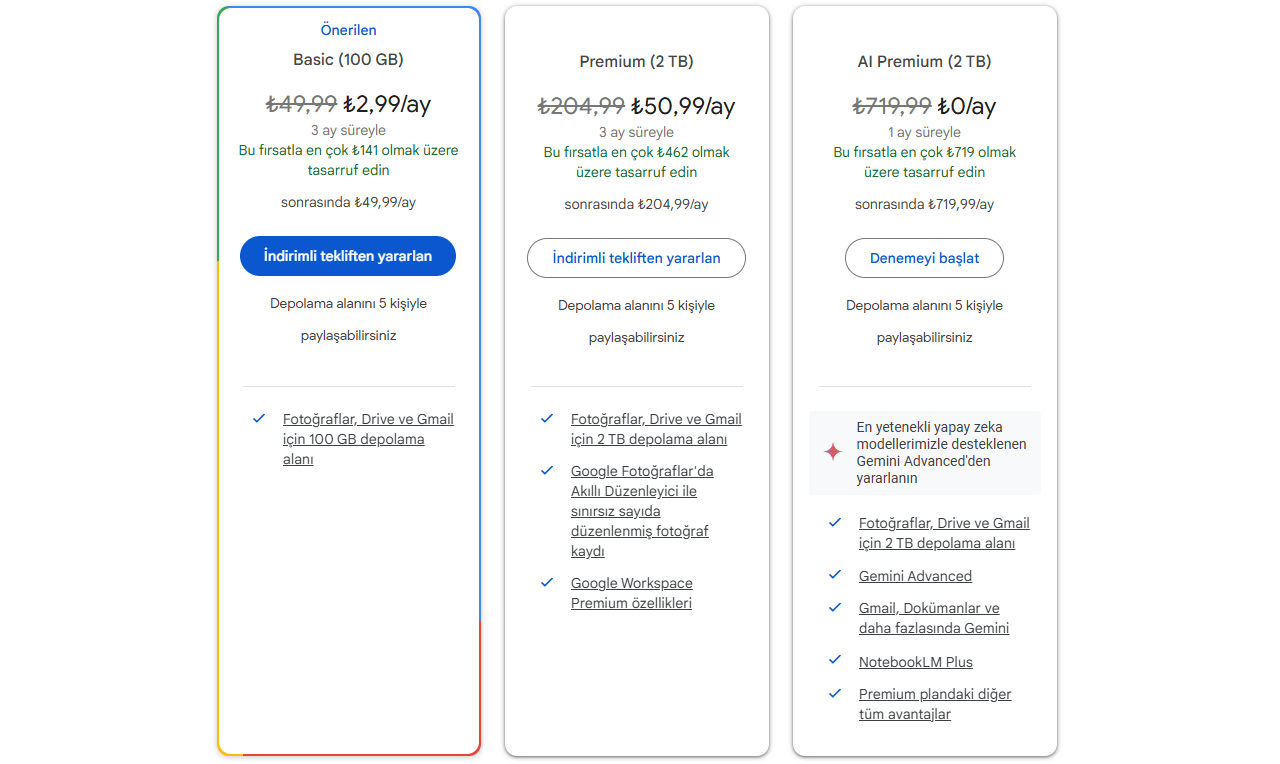Open Premium plandaki diğer tüm avantajlar link
Image resolution: width=1280 pixels, height=764 pixels.
[935, 704]
